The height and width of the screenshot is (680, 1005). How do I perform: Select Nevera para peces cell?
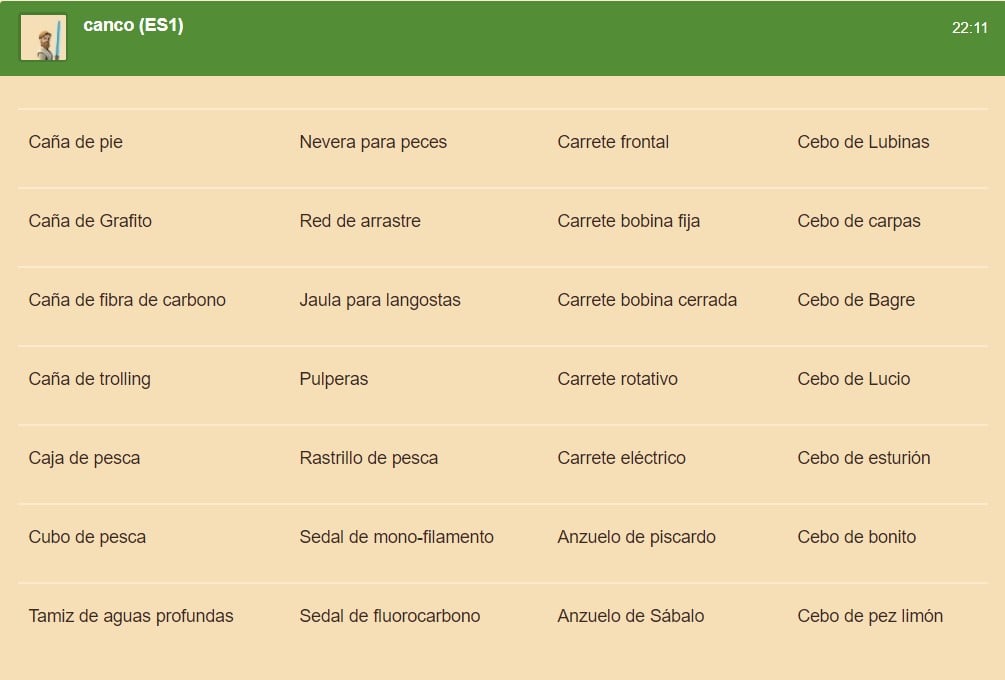pos(373,142)
